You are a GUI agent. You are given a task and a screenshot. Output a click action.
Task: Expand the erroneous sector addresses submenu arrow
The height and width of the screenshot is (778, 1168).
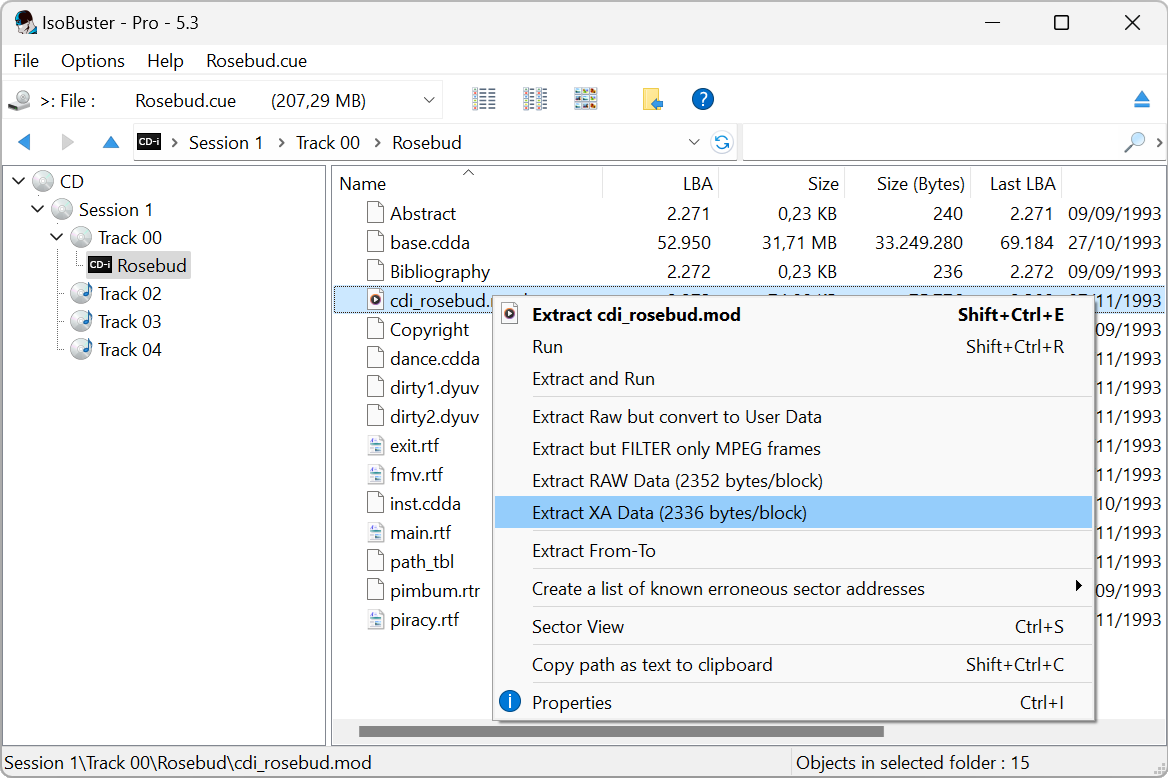point(1078,586)
